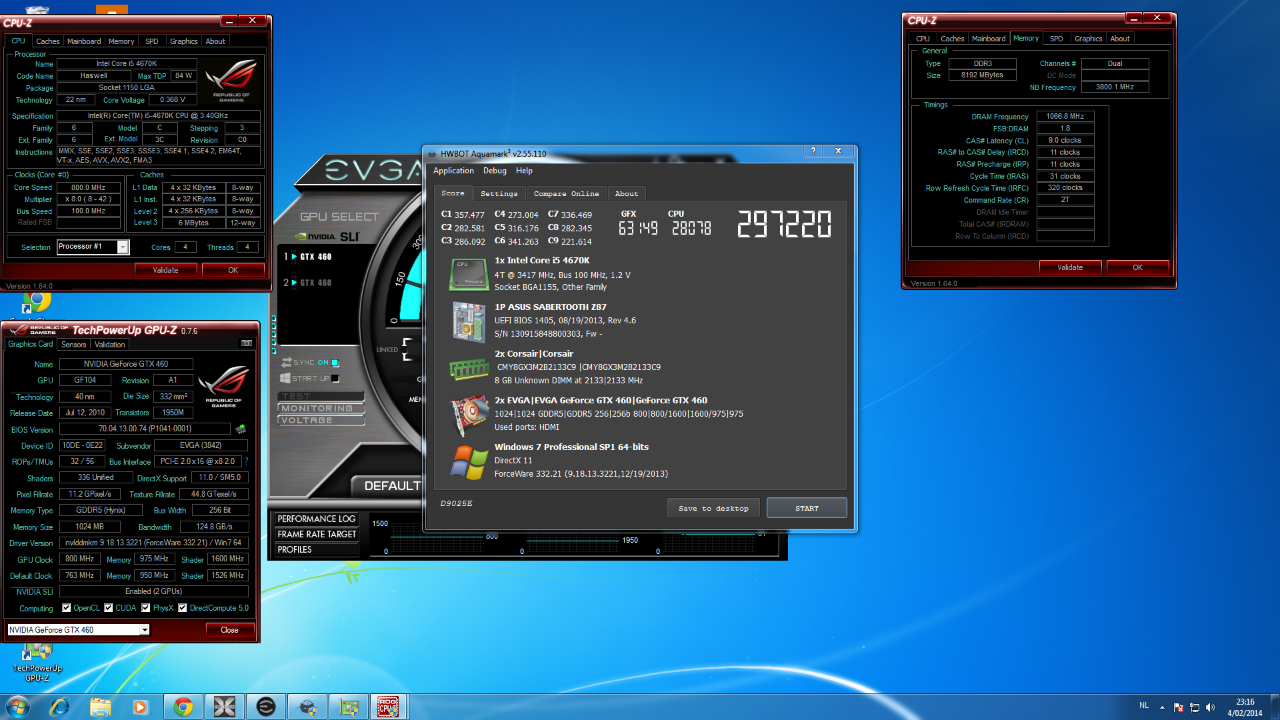Image resolution: width=1280 pixels, height=720 pixels.
Task: Click the ROG logo in GPU-Z window
Action: click(222, 385)
